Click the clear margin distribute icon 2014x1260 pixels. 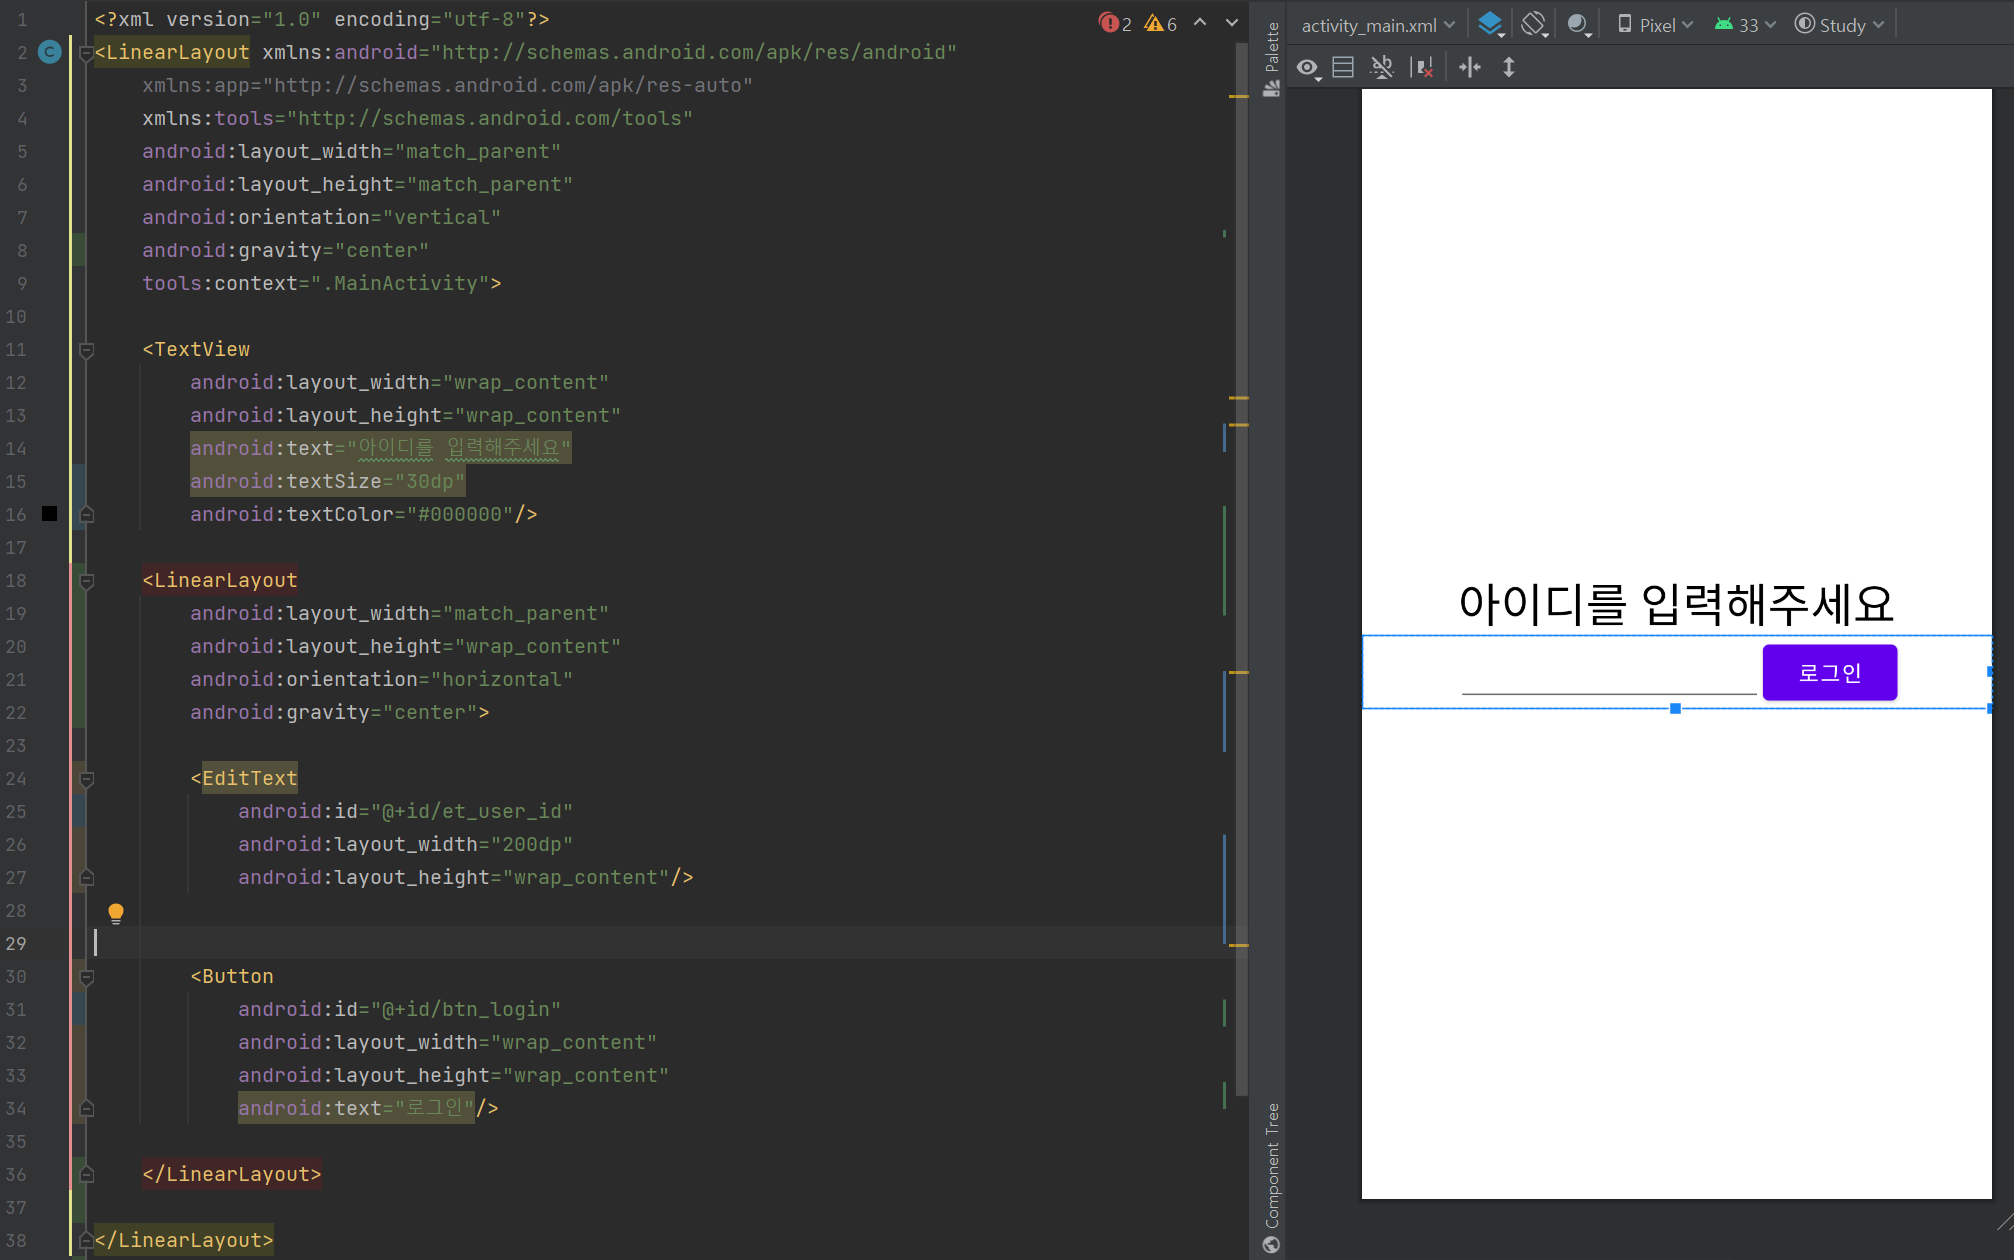coord(1421,68)
